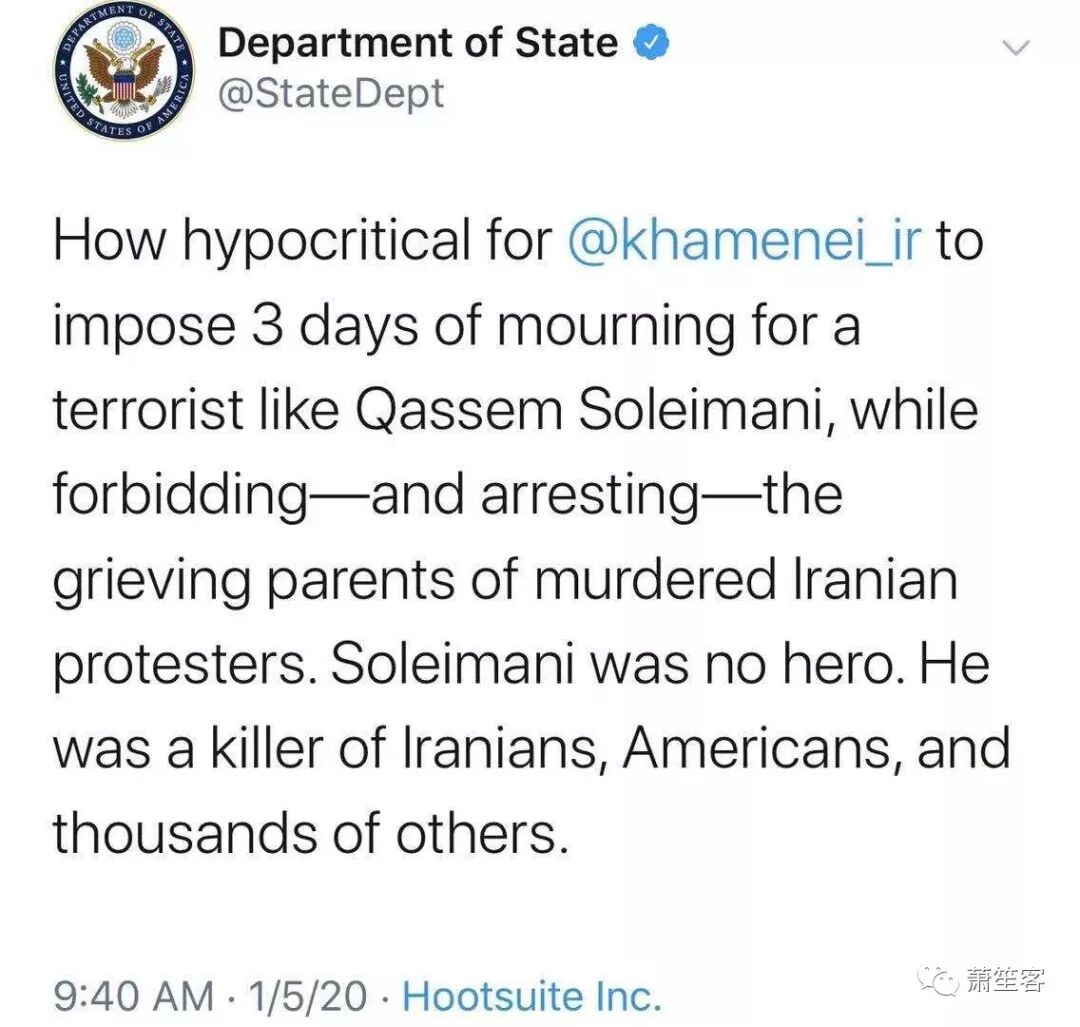This screenshot has height=1027, width=1080.
Task: Click the @StateDept handle
Action: point(331,94)
